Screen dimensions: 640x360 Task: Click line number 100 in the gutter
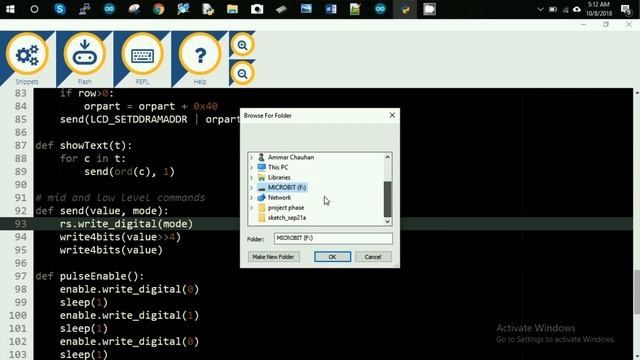pyautogui.click(x=18, y=315)
